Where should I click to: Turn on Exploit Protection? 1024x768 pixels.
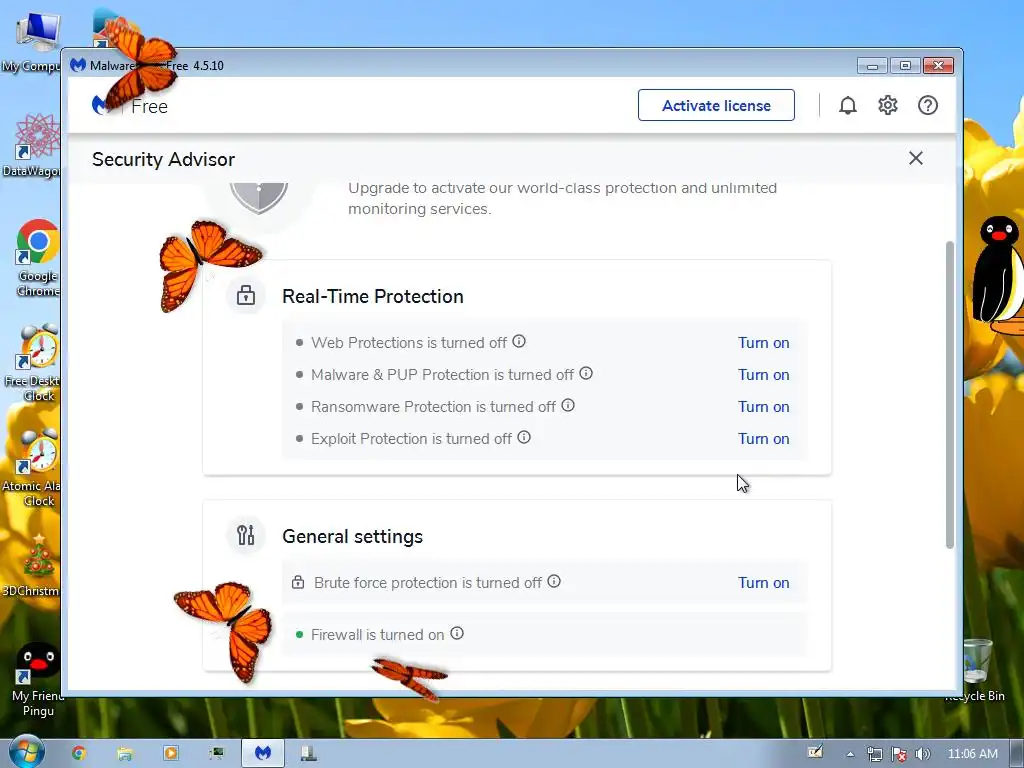pos(763,439)
